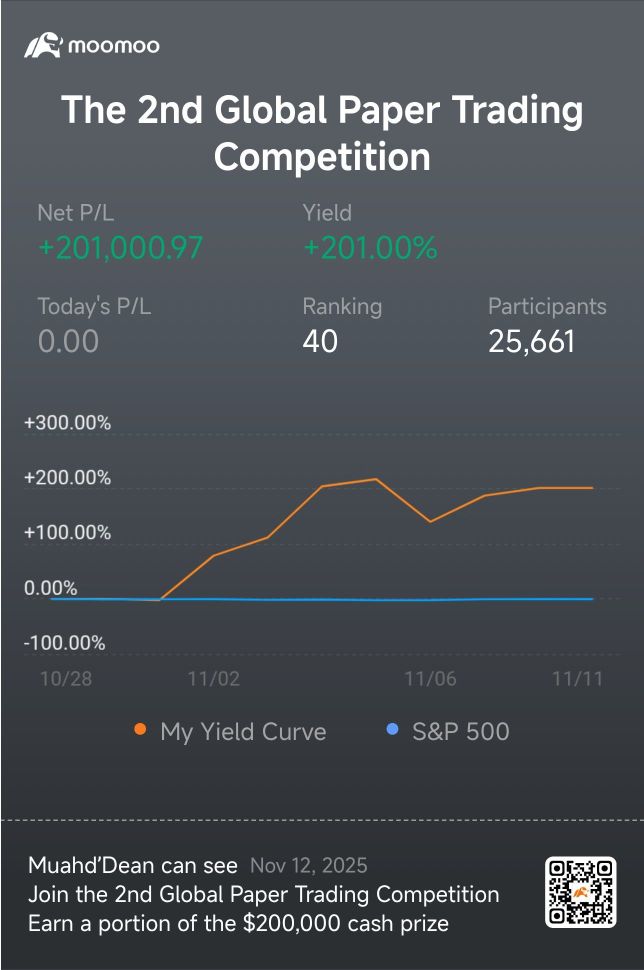644x970 pixels.
Task: Click the 11/11 end date label
Action: coord(577,678)
